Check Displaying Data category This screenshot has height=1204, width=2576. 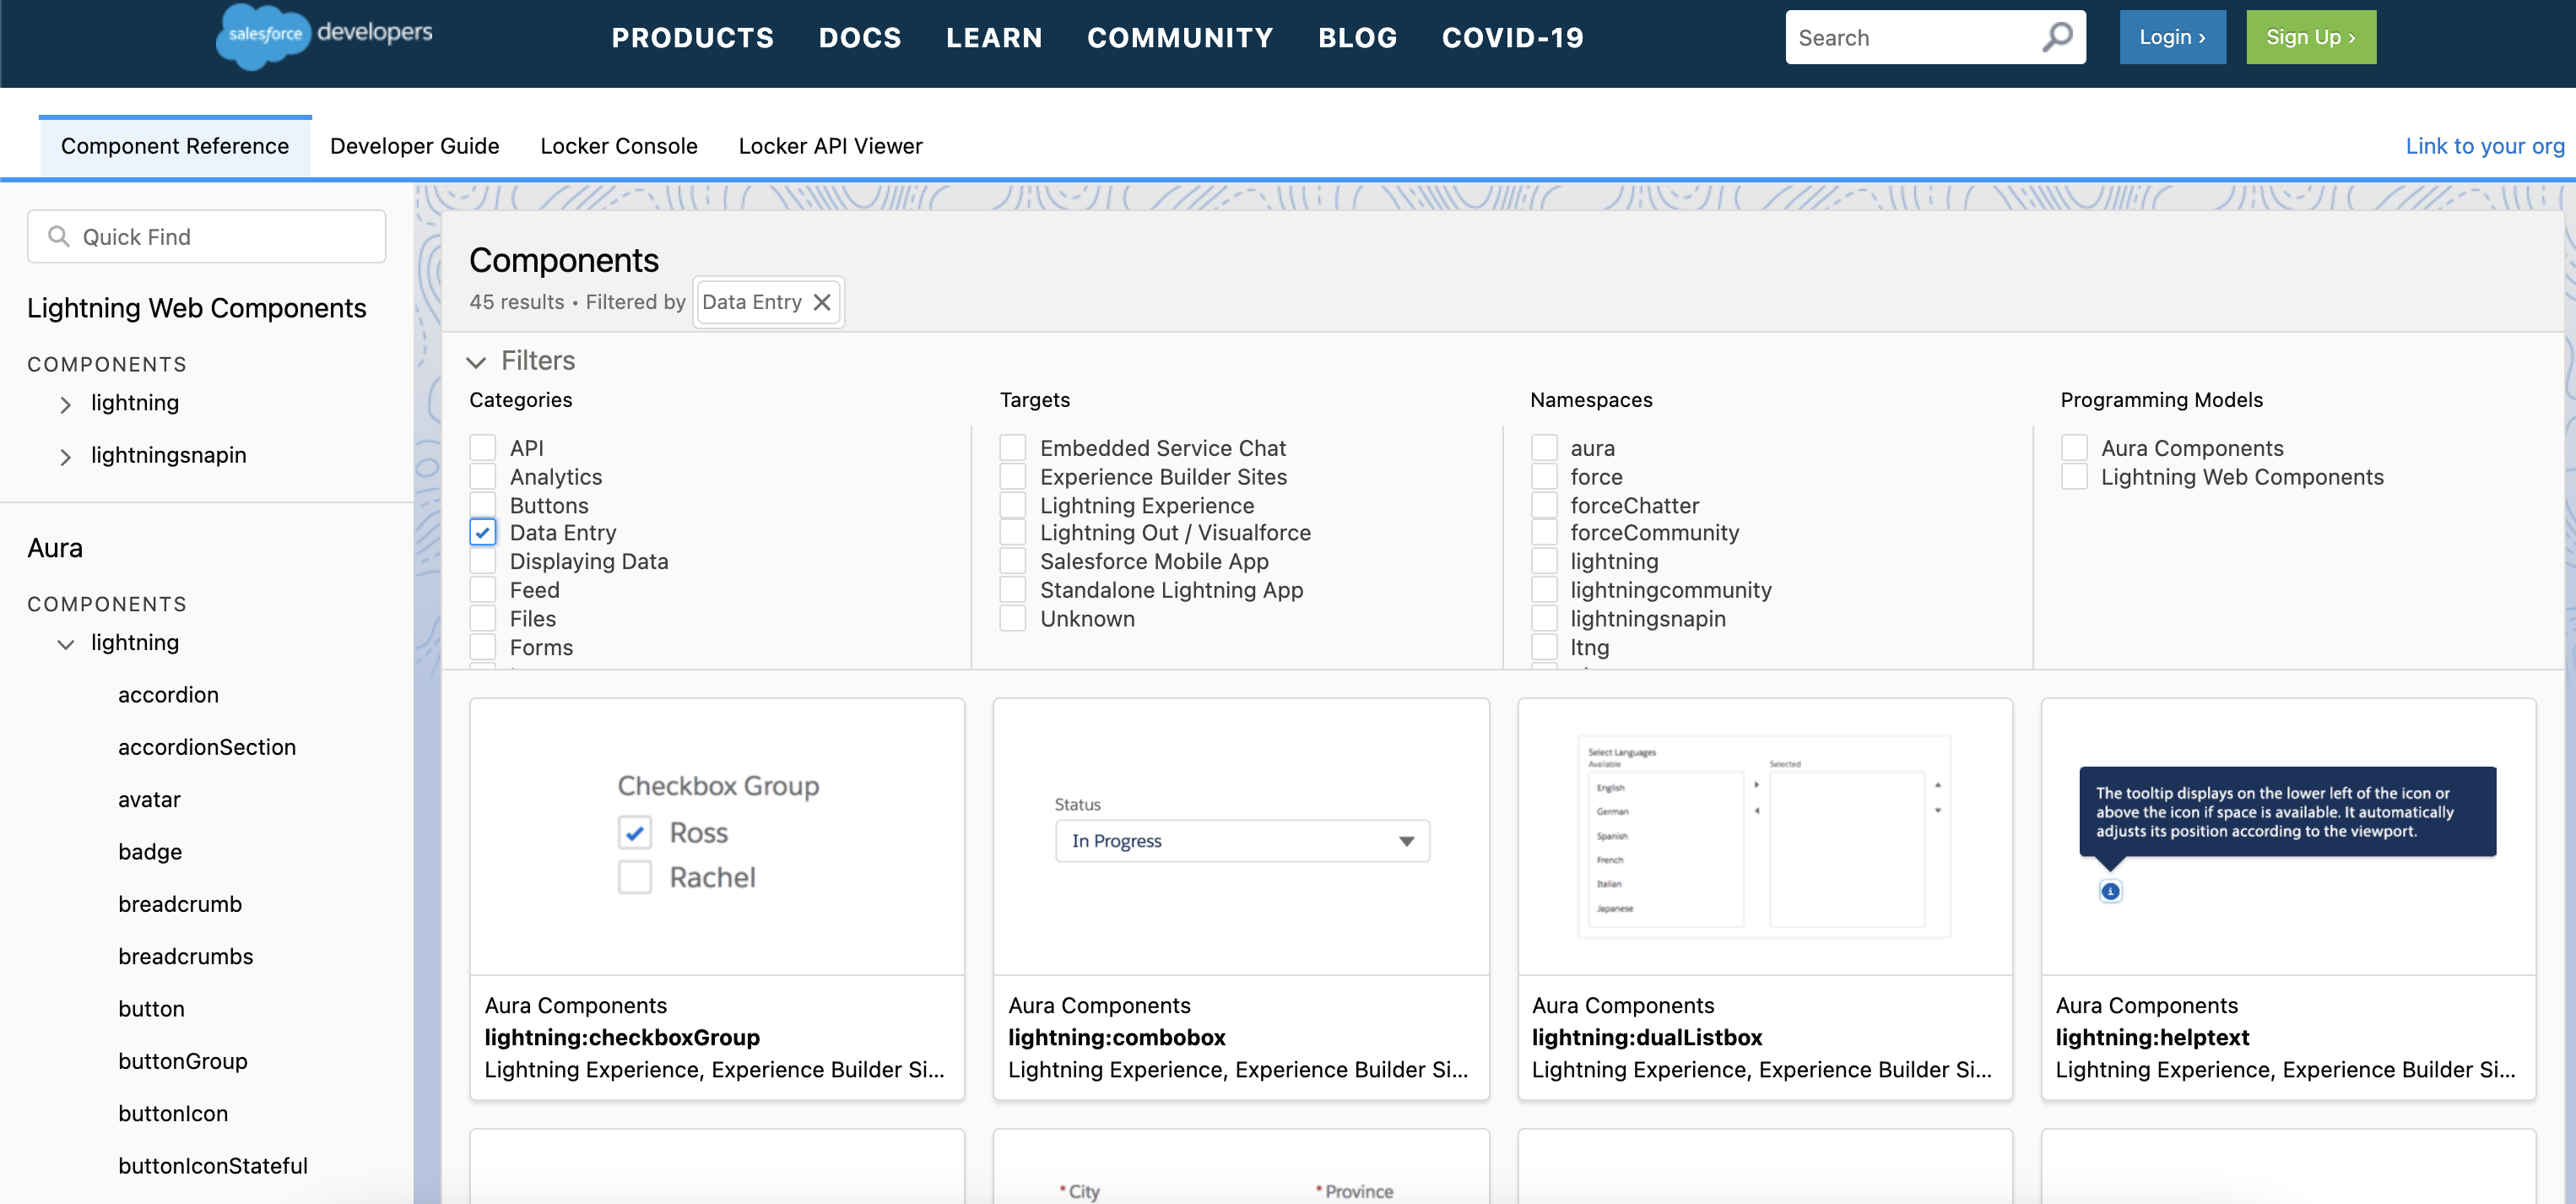tap(483, 561)
